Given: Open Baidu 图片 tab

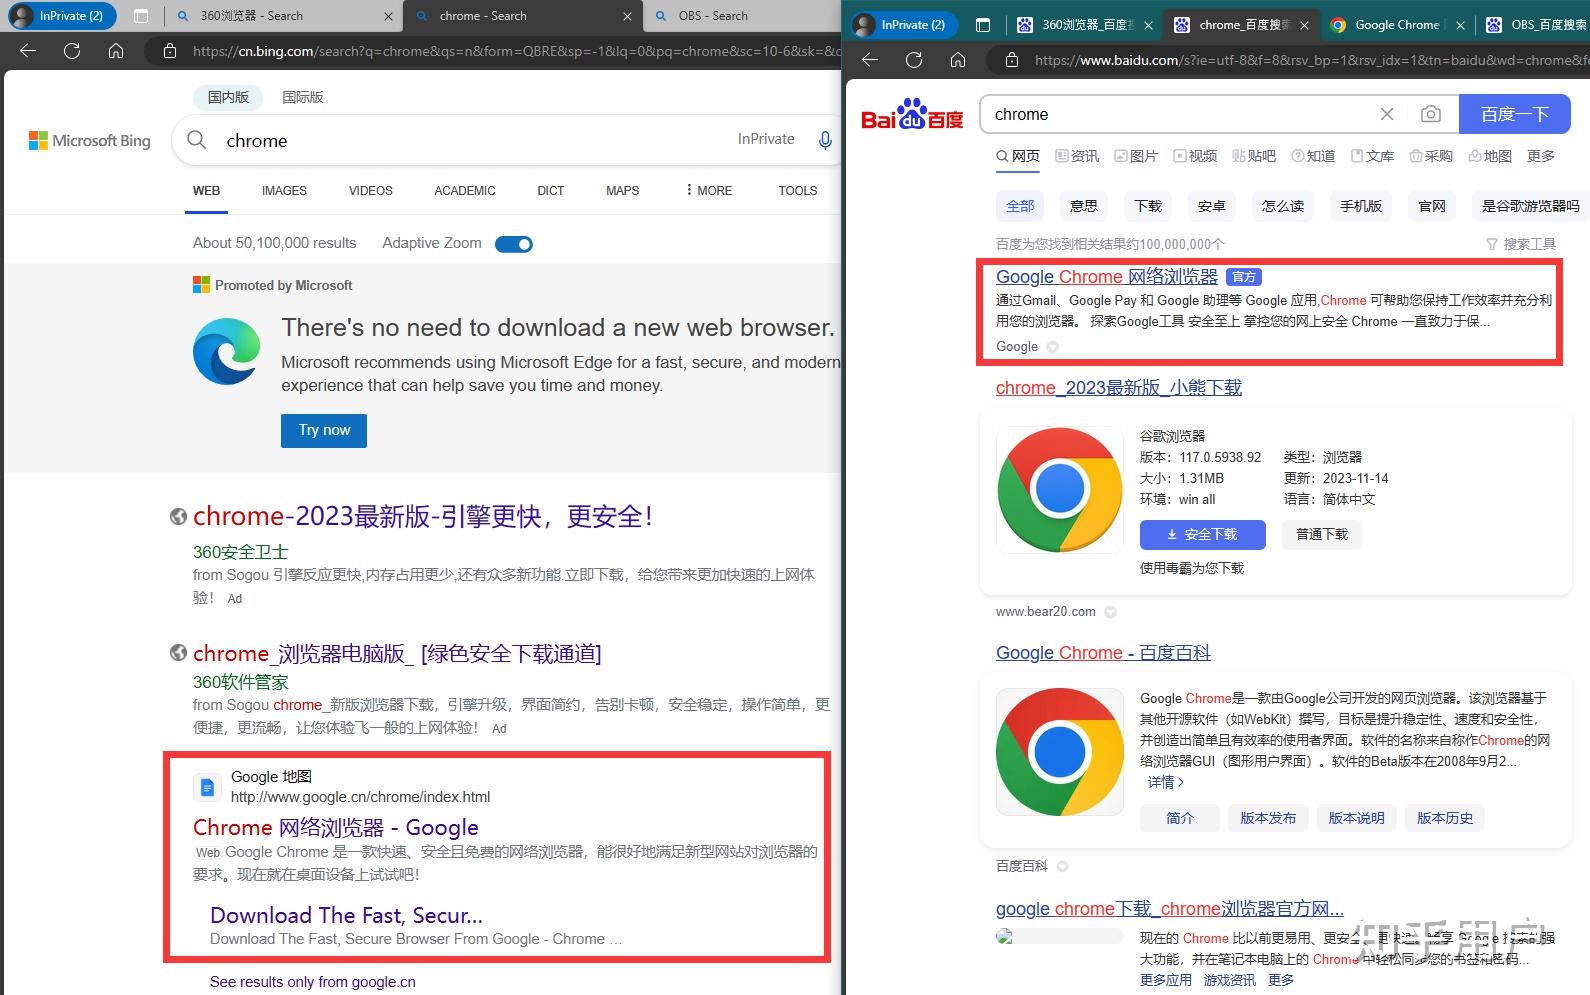Looking at the screenshot, I should pyautogui.click(x=1136, y=156).
